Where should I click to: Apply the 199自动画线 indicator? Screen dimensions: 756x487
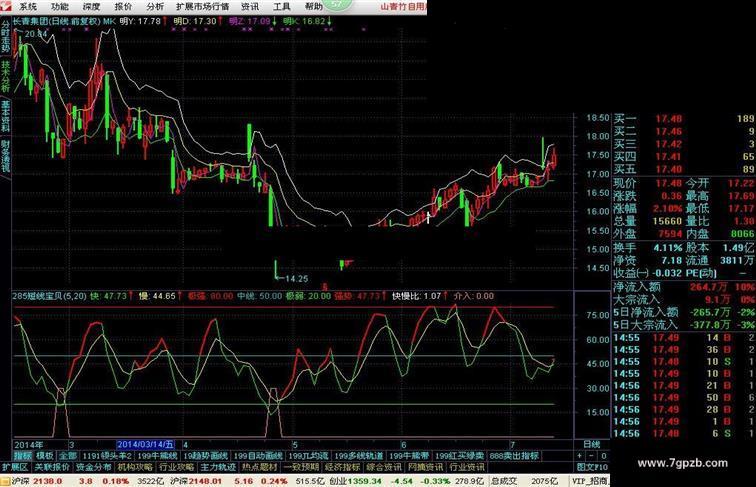click(x=258, y=456)
